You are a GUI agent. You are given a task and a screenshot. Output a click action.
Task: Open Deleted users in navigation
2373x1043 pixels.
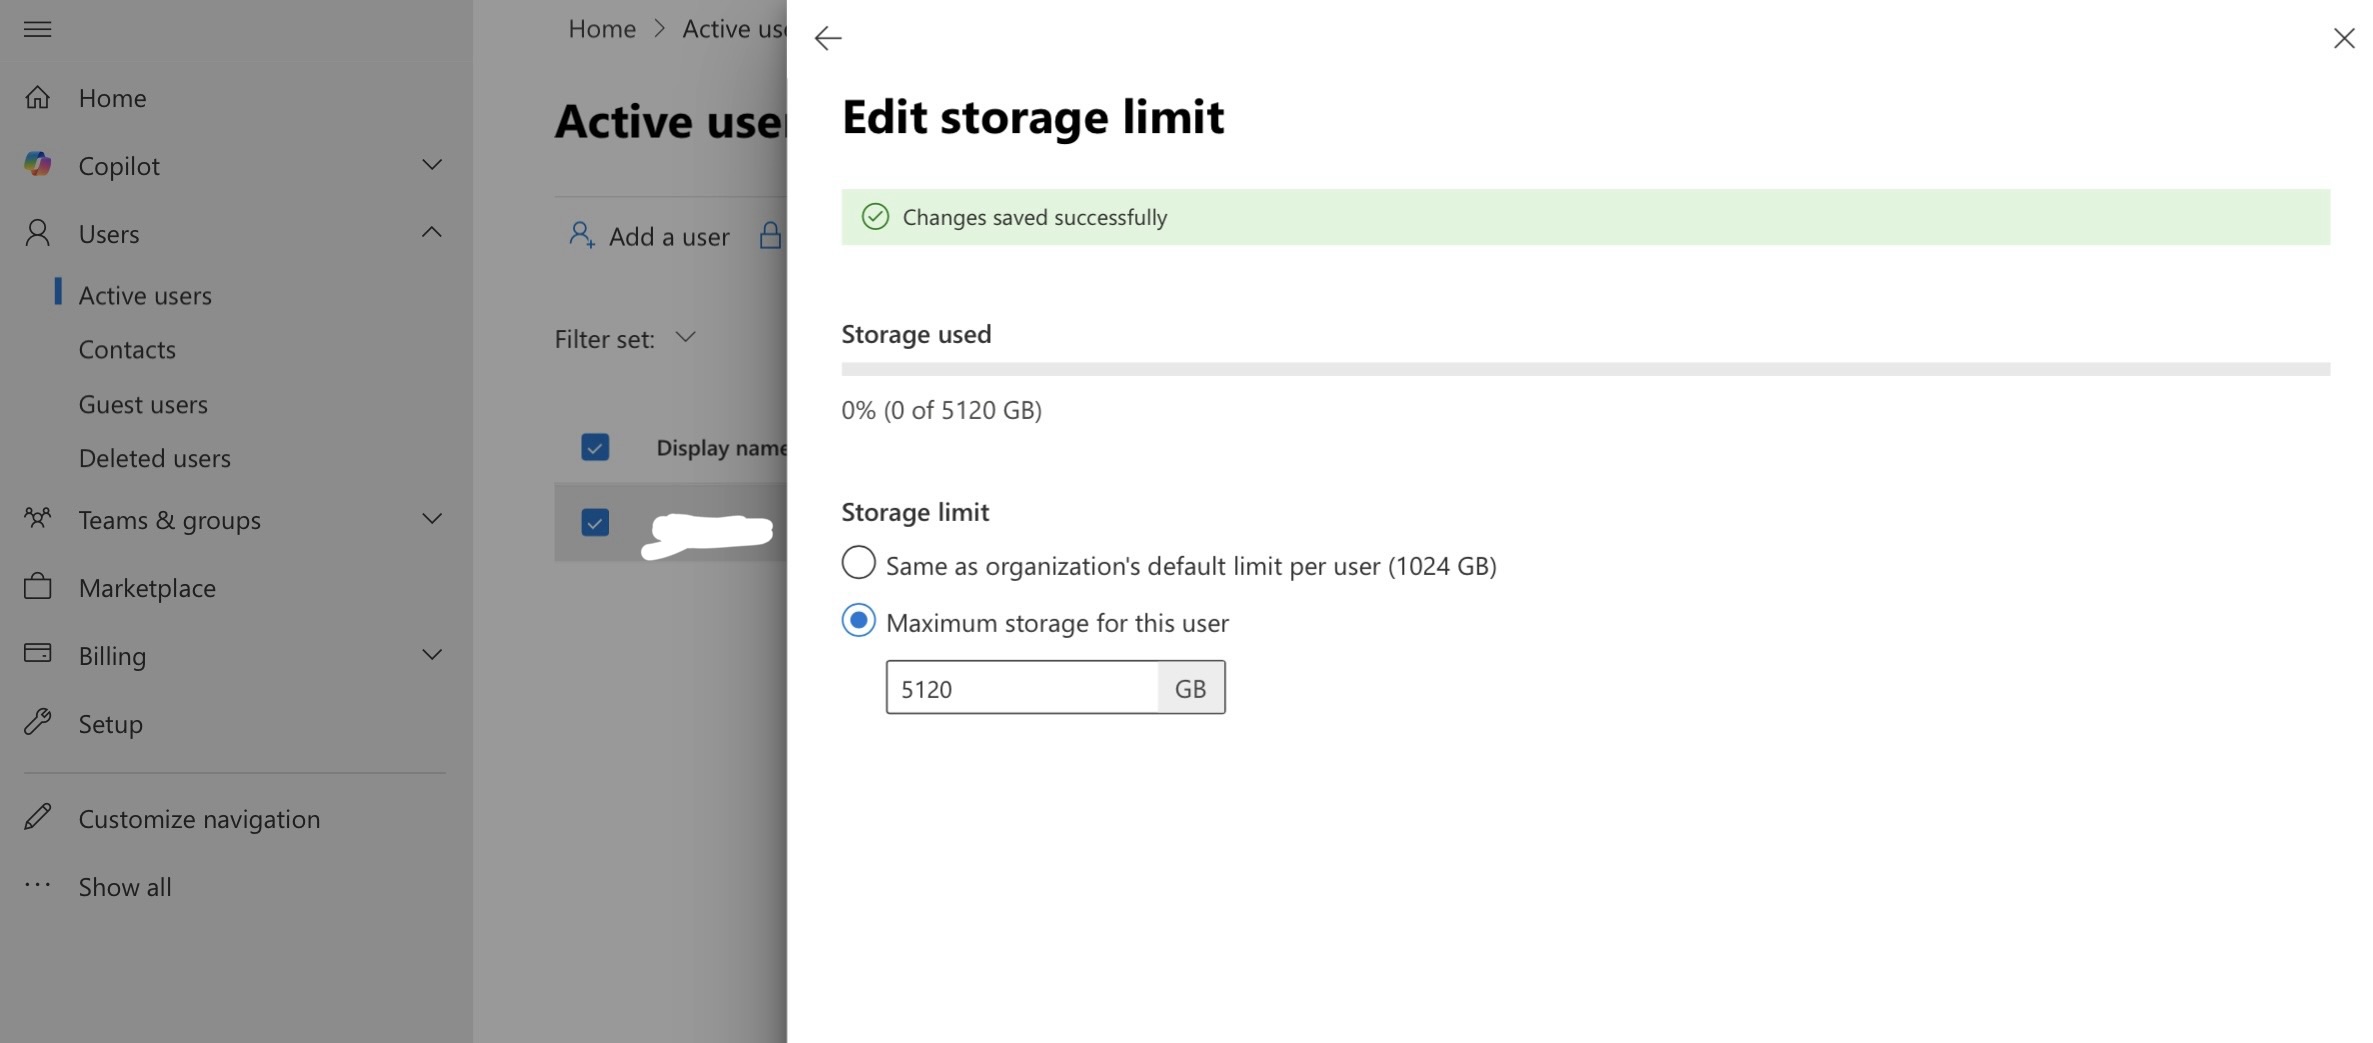[x=154, y=458]
